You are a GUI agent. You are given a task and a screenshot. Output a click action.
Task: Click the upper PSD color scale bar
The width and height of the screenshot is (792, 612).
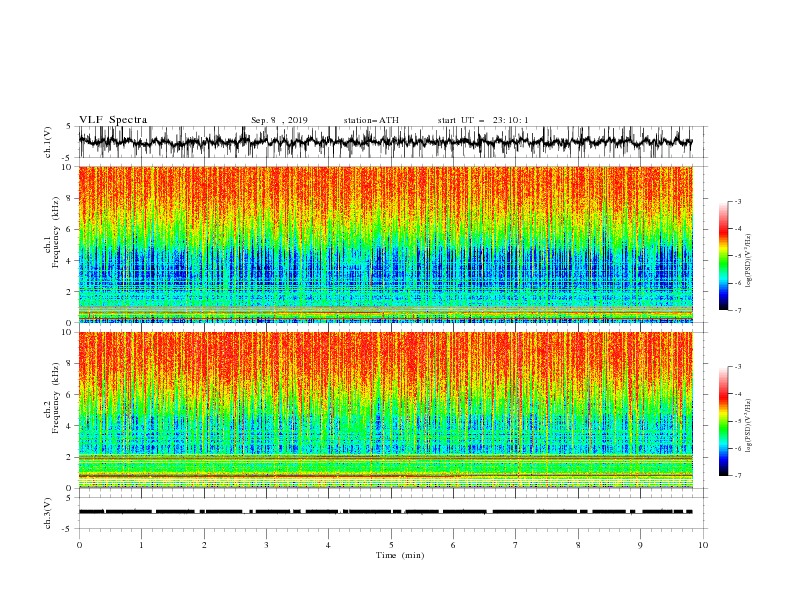[x=723, y=256]
